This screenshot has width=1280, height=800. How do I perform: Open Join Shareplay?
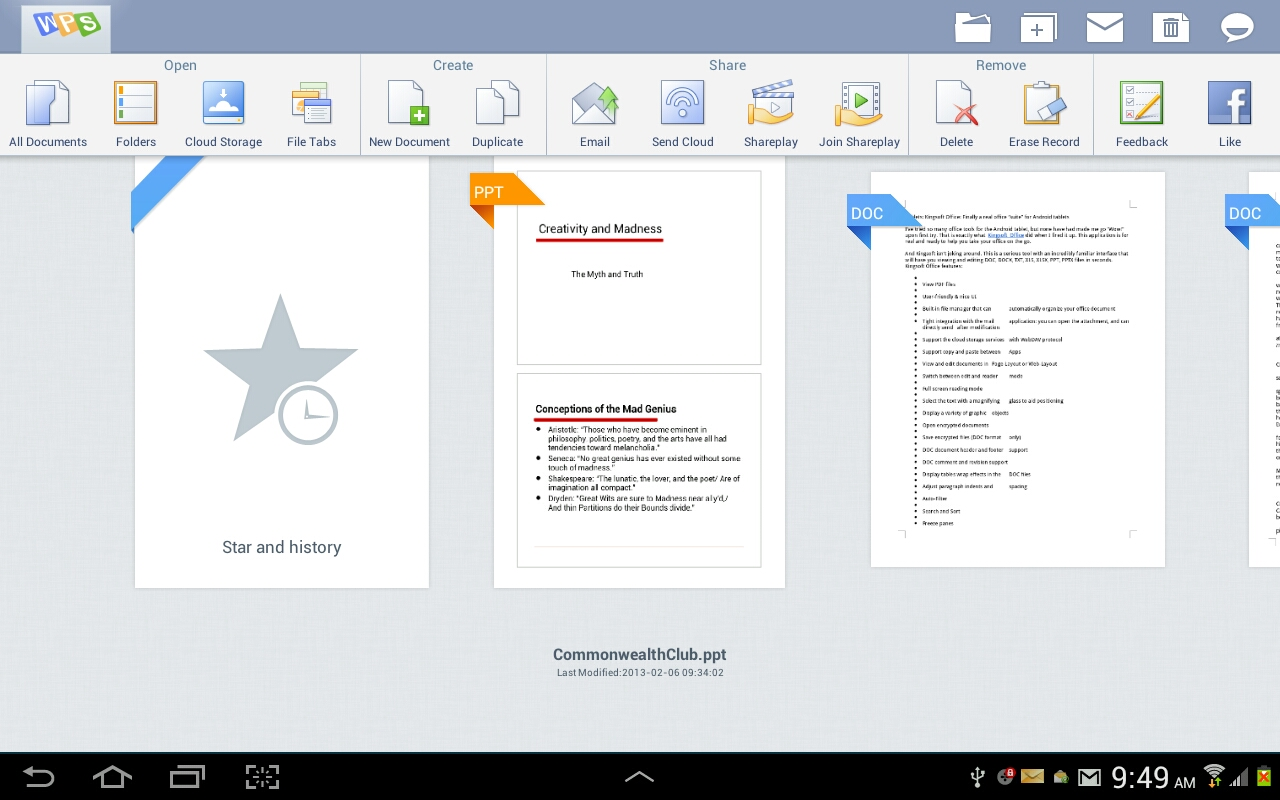[859, 110]
